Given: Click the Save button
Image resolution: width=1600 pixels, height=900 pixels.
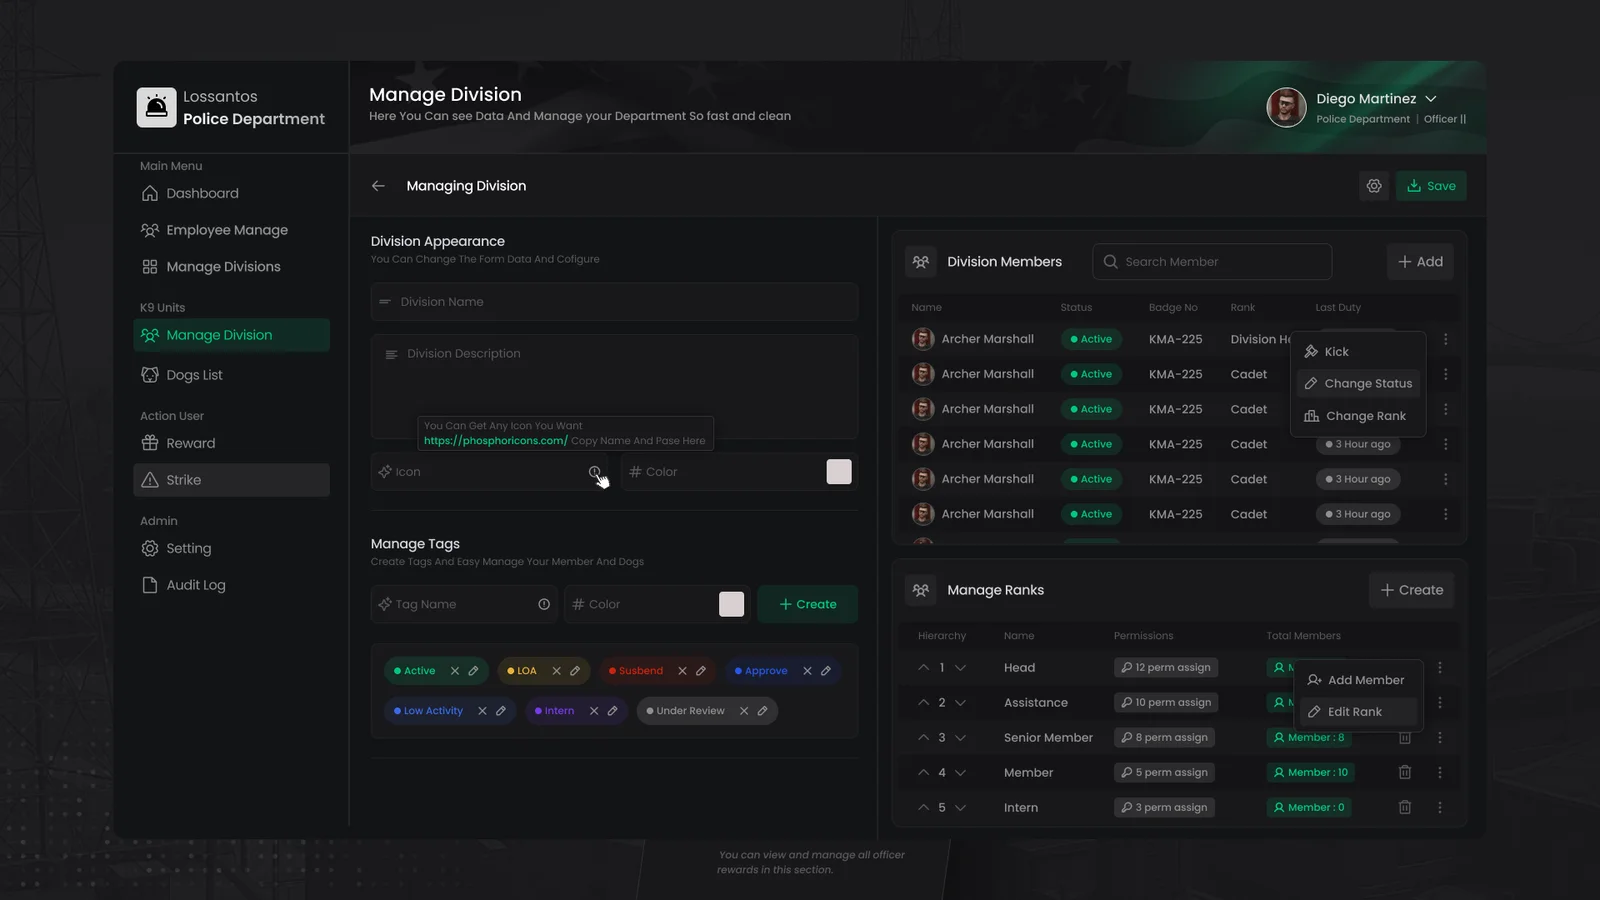Looking at the screenshot, I should 1431,186.
